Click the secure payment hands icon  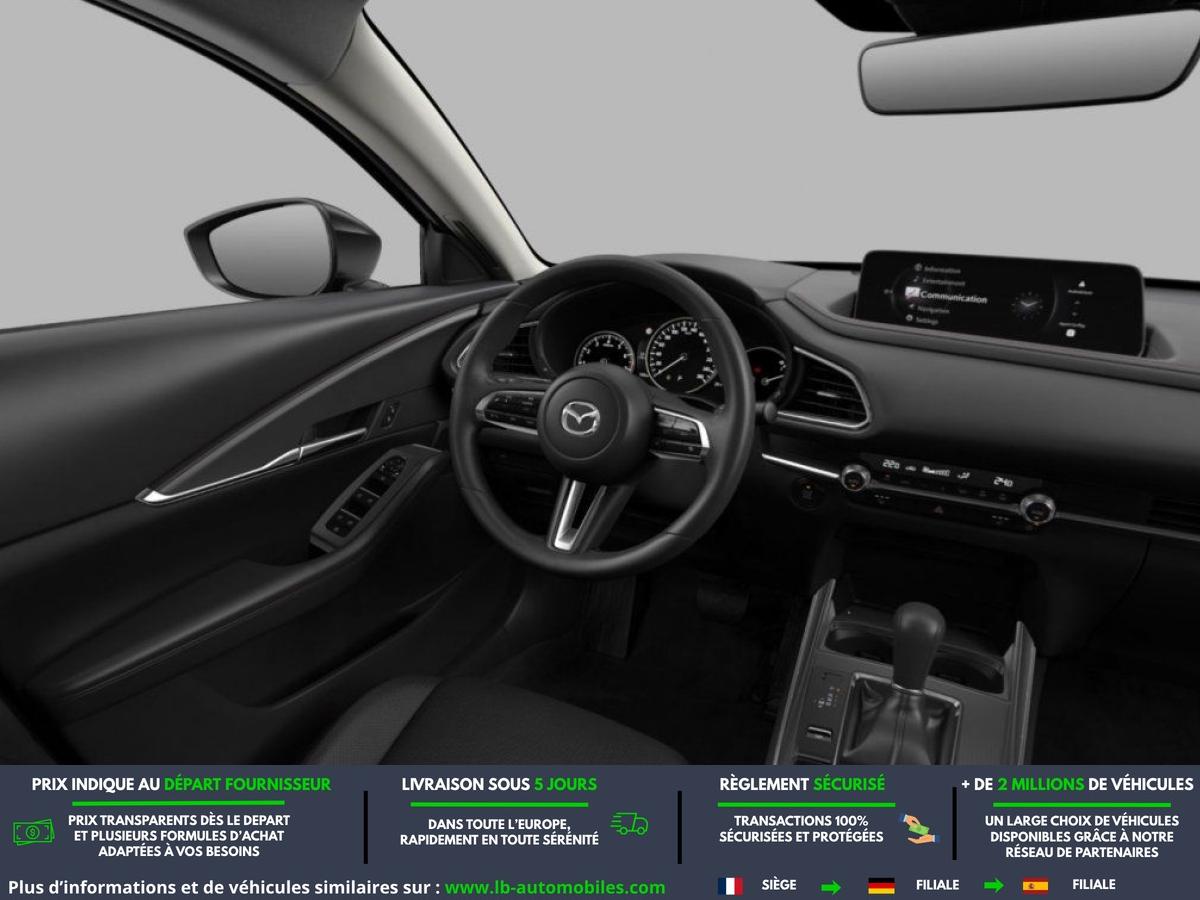(915, 828)
